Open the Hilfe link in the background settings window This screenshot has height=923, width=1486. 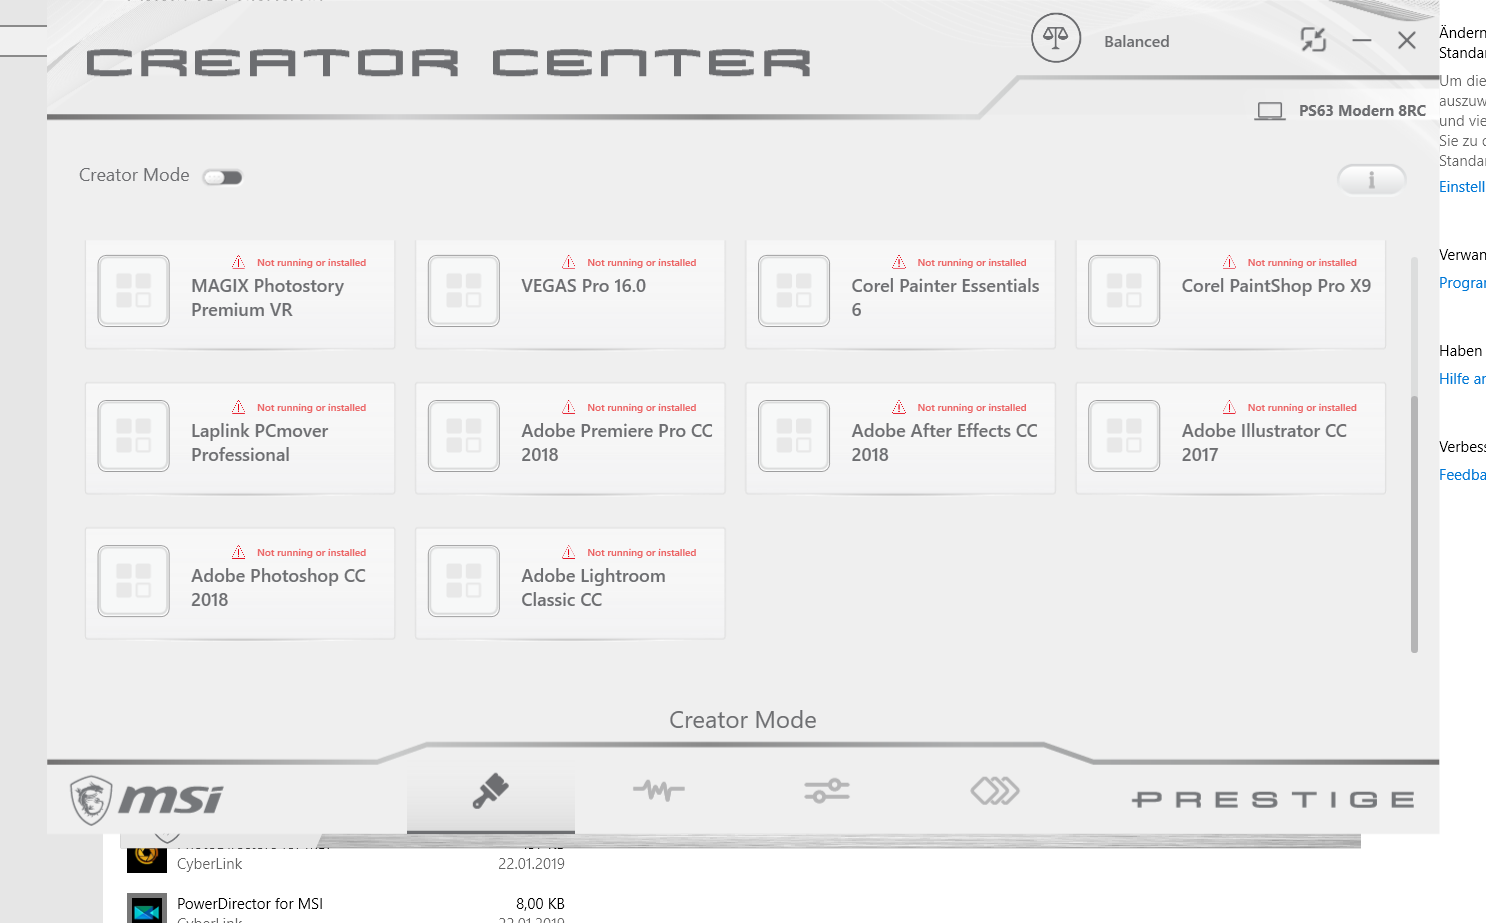pos(1462,379)
